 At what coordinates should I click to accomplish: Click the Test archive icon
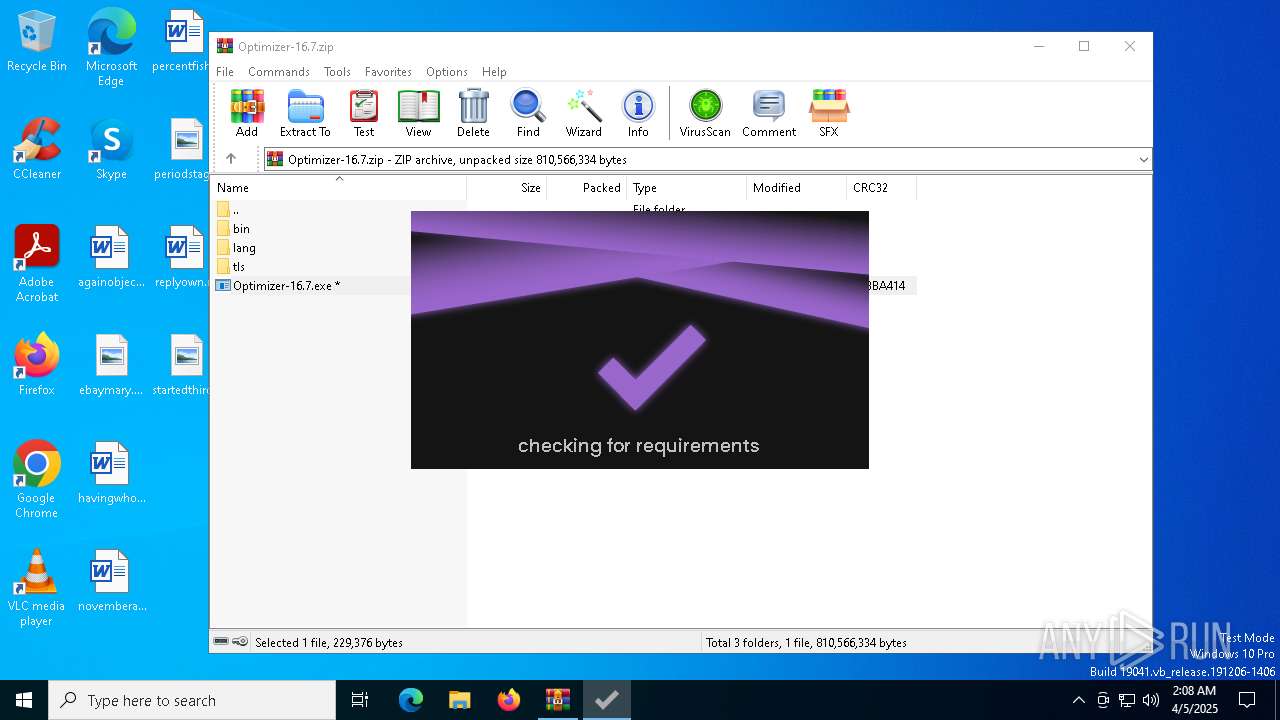click(364, 113)
